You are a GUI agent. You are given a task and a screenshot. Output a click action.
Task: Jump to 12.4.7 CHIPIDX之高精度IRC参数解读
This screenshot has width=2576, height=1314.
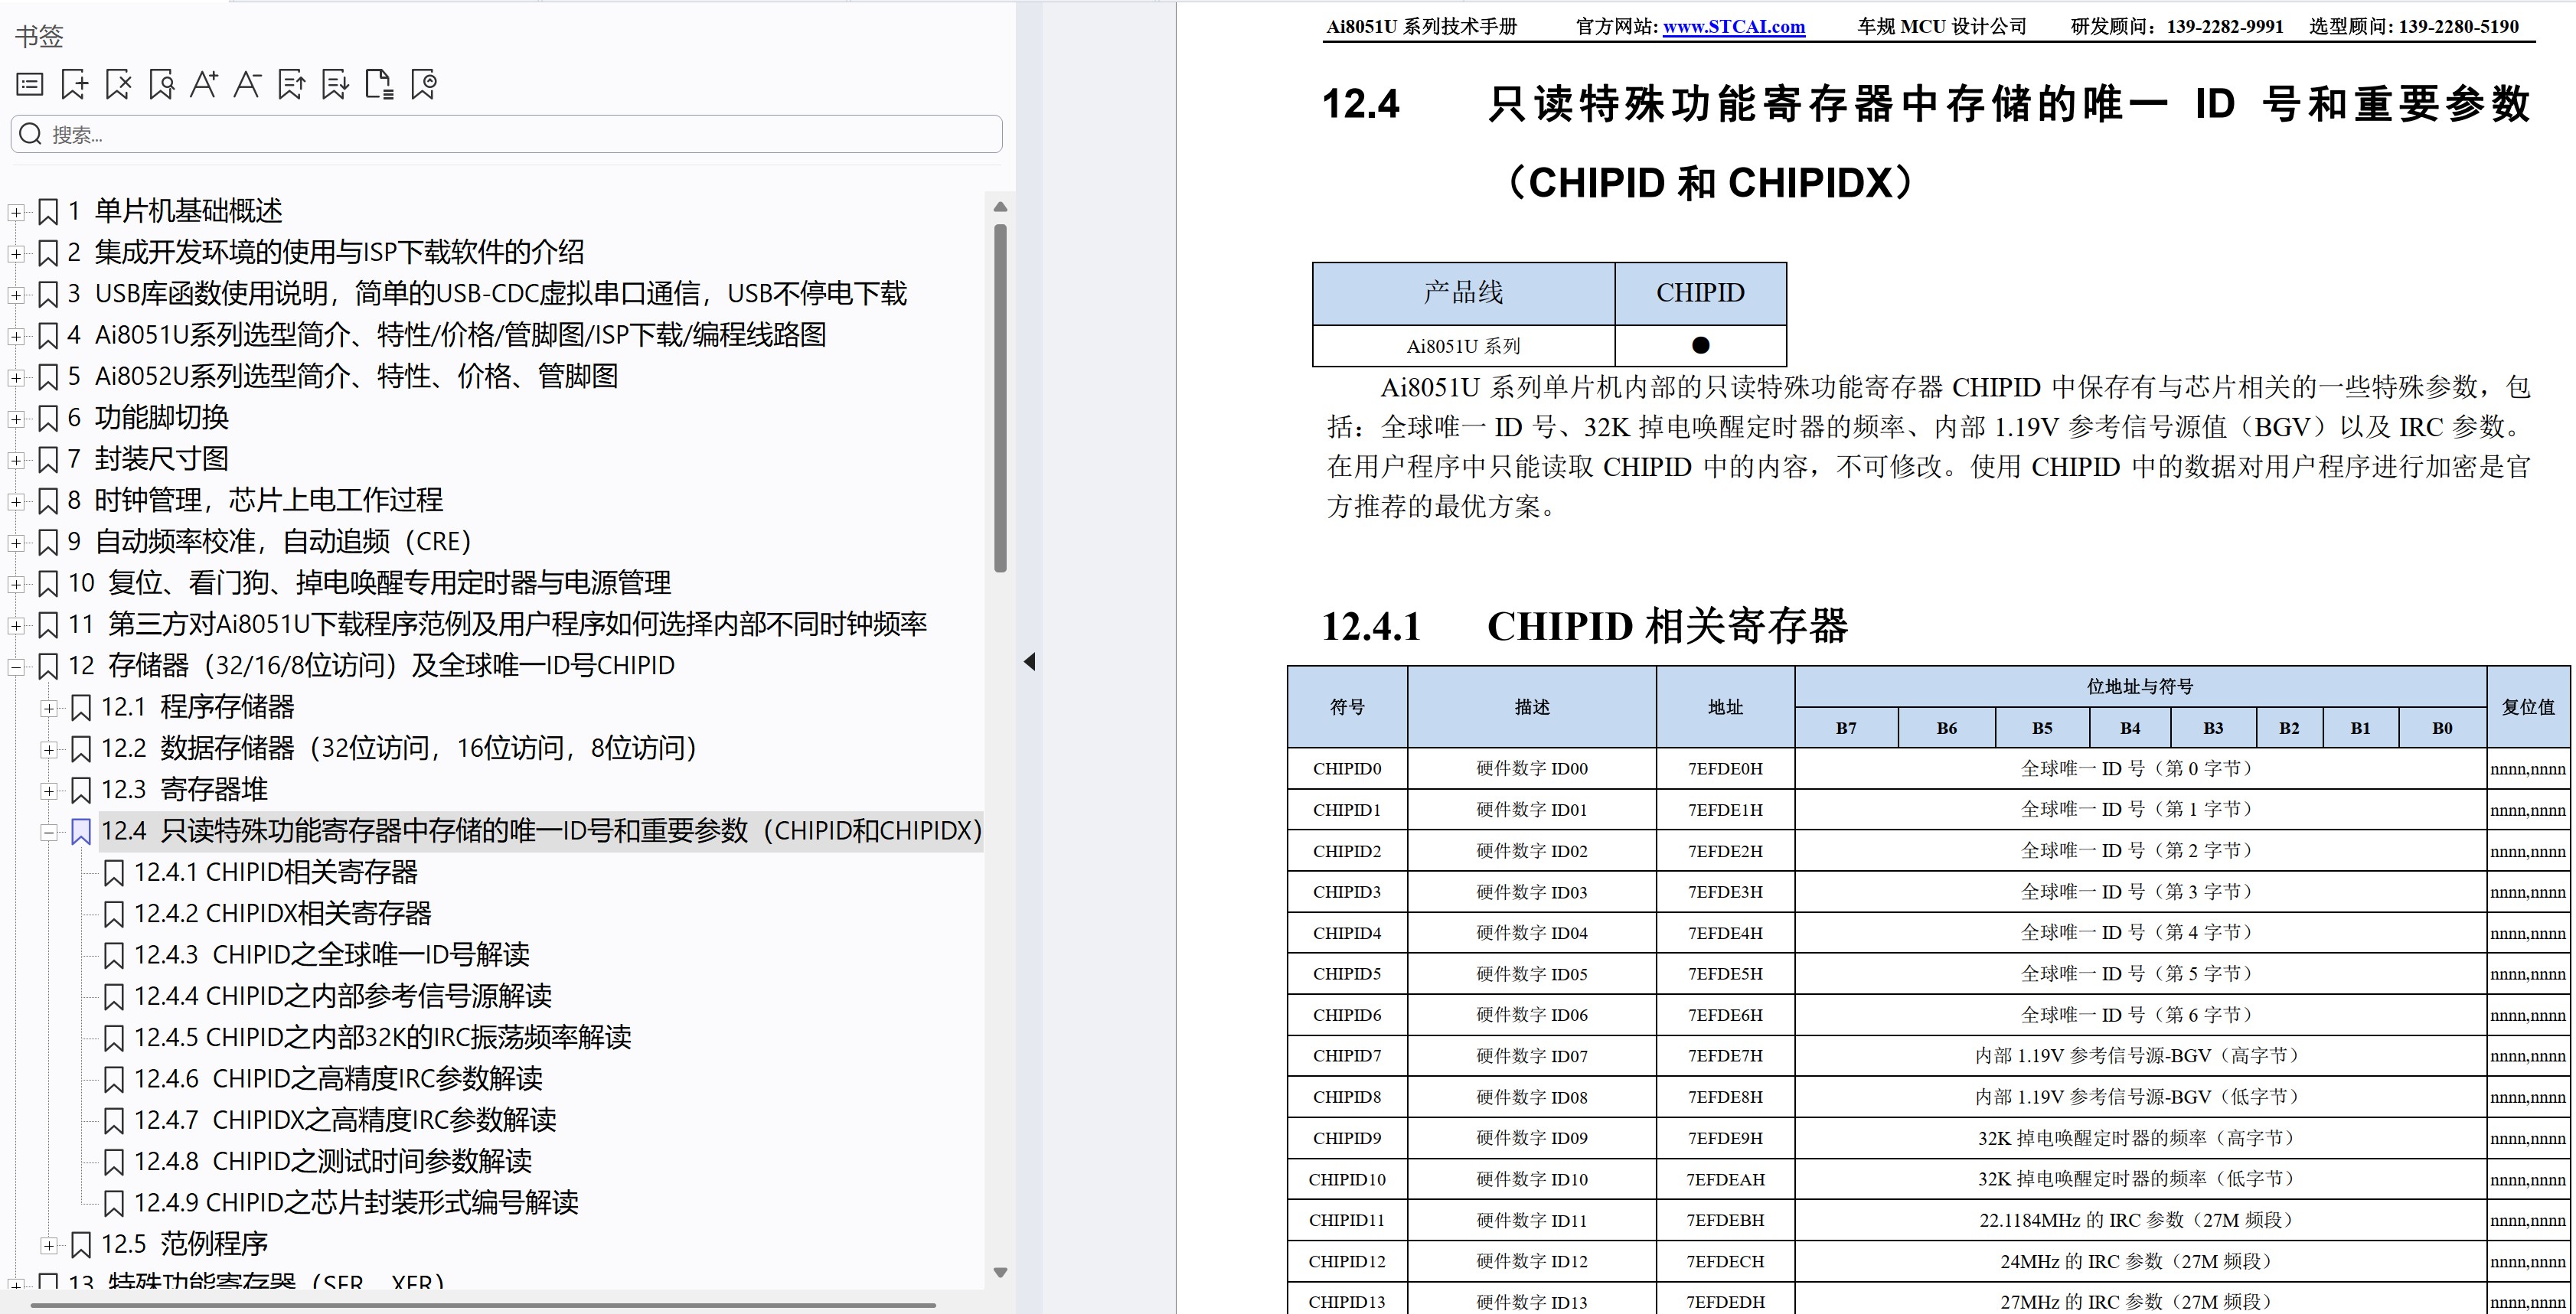(x=345, y=1120)
